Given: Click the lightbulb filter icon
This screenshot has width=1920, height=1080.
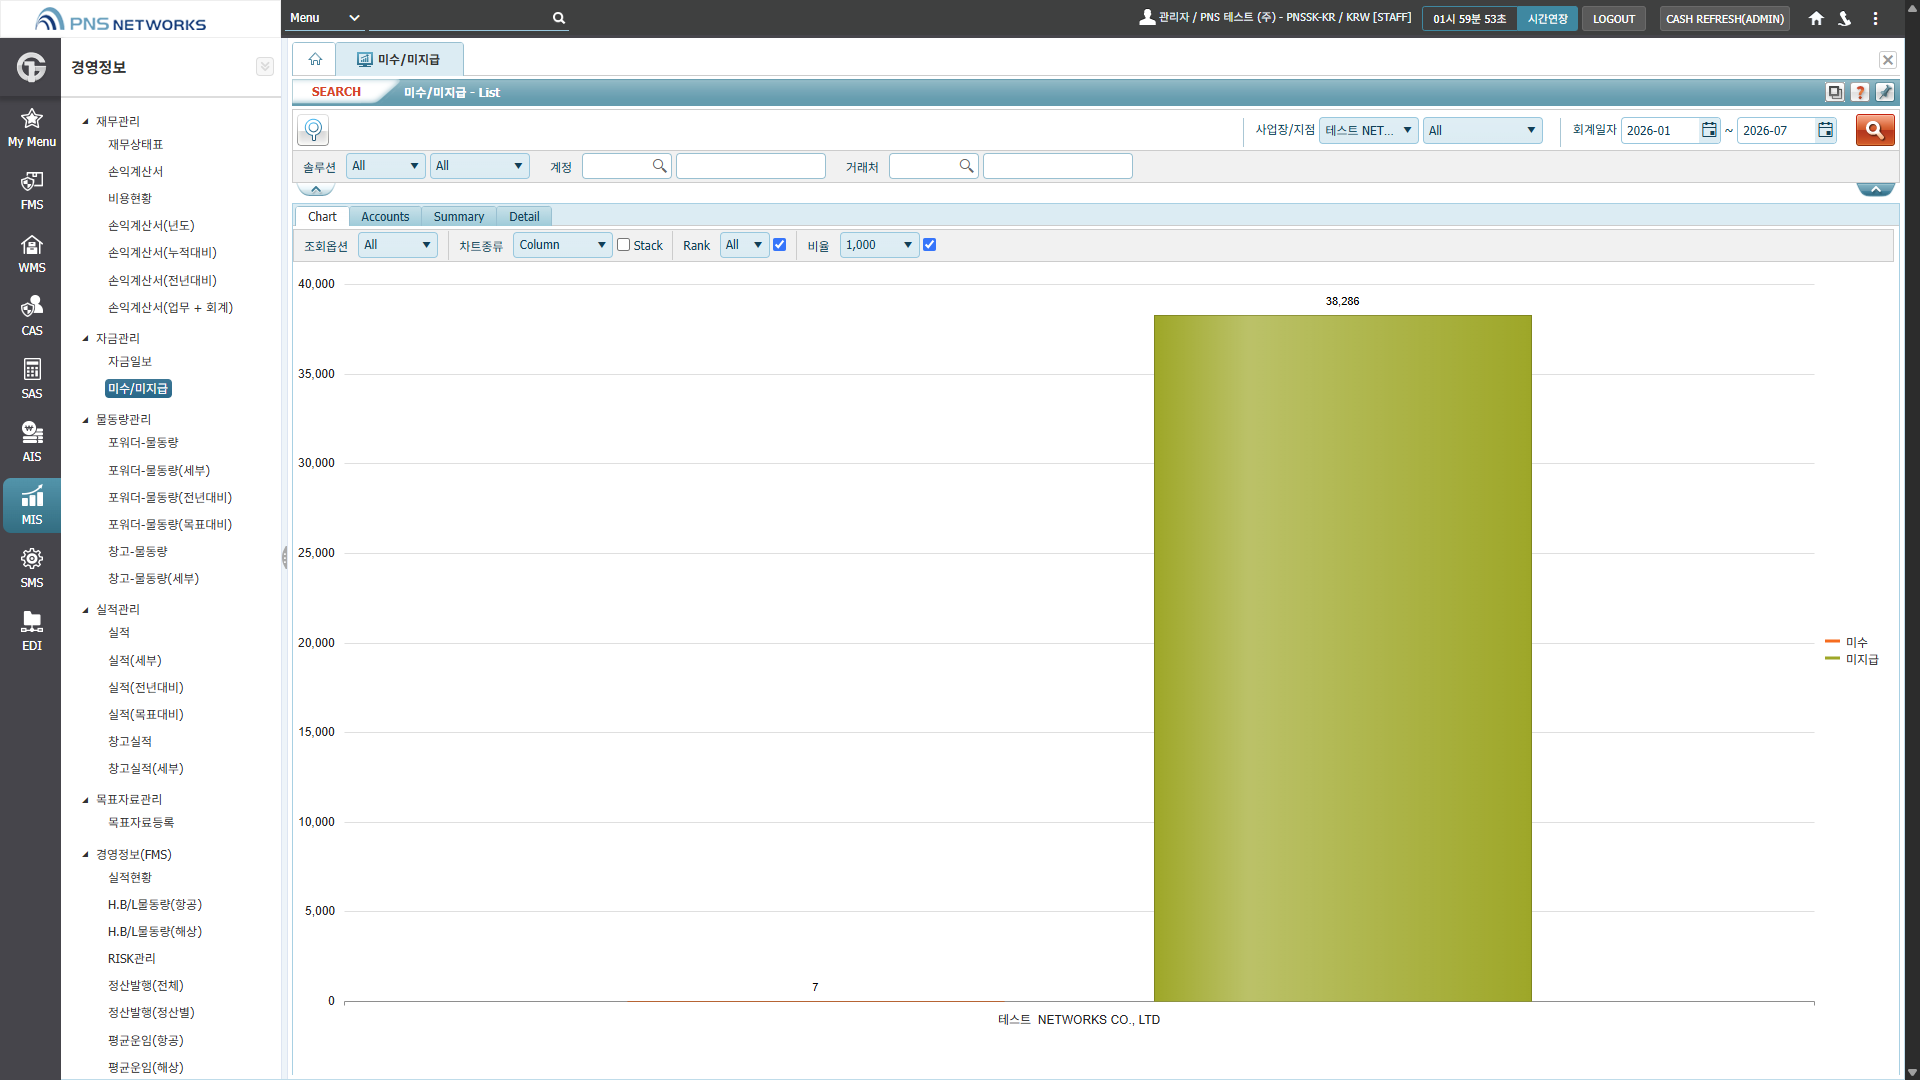Looking at the screenshot, I should coord(313,130).
